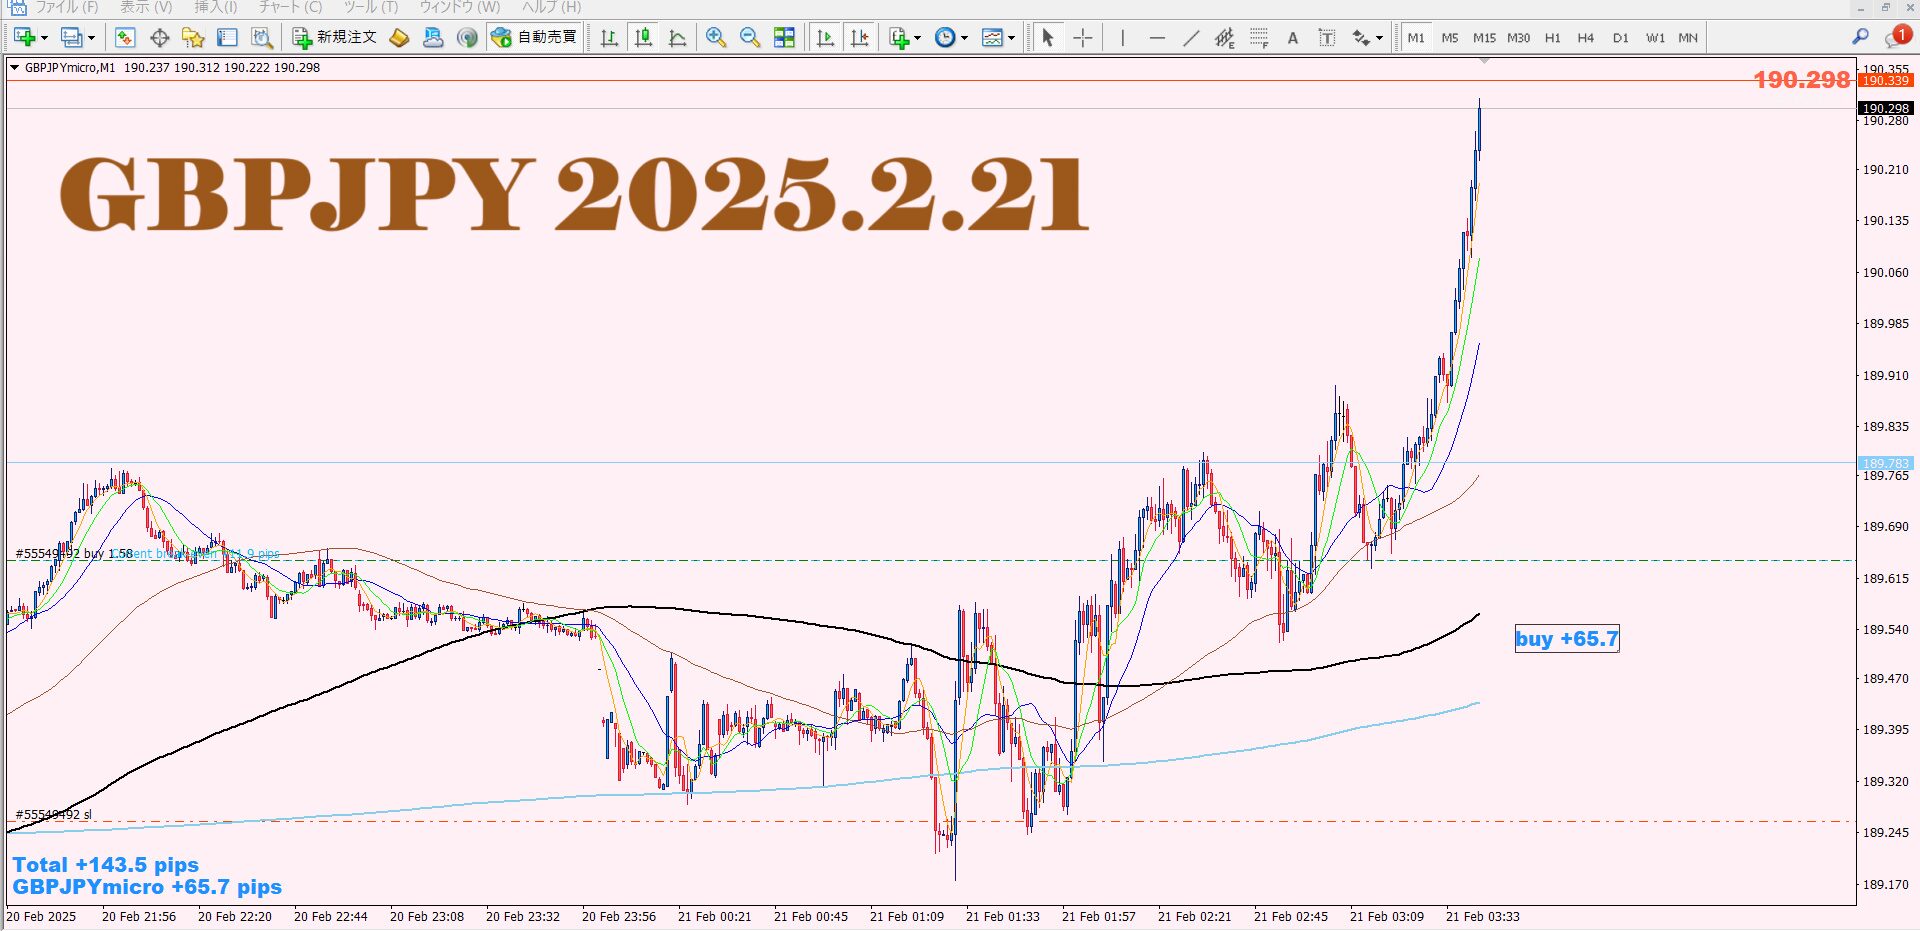Open the Strategy Tester magnifier icon
The width and height of the screenshot is (1920, 931).
(261, 38)
